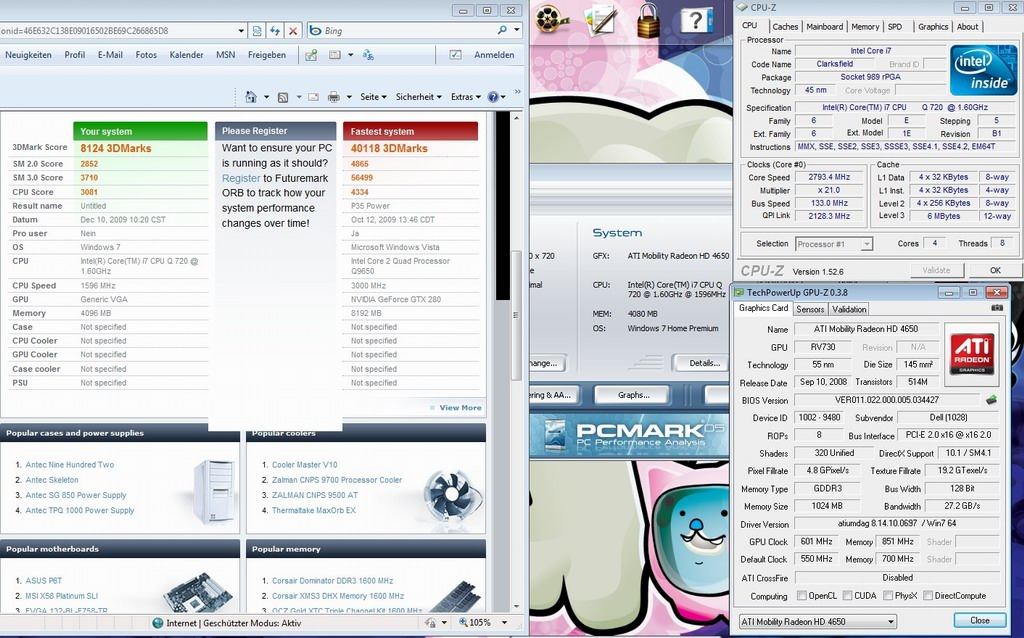Image resolution: width=1024 pixels, height=638 pixels.
Task: Click the PCMark05 logo banner
Action: pyautogui.click(x=629, y=436)
